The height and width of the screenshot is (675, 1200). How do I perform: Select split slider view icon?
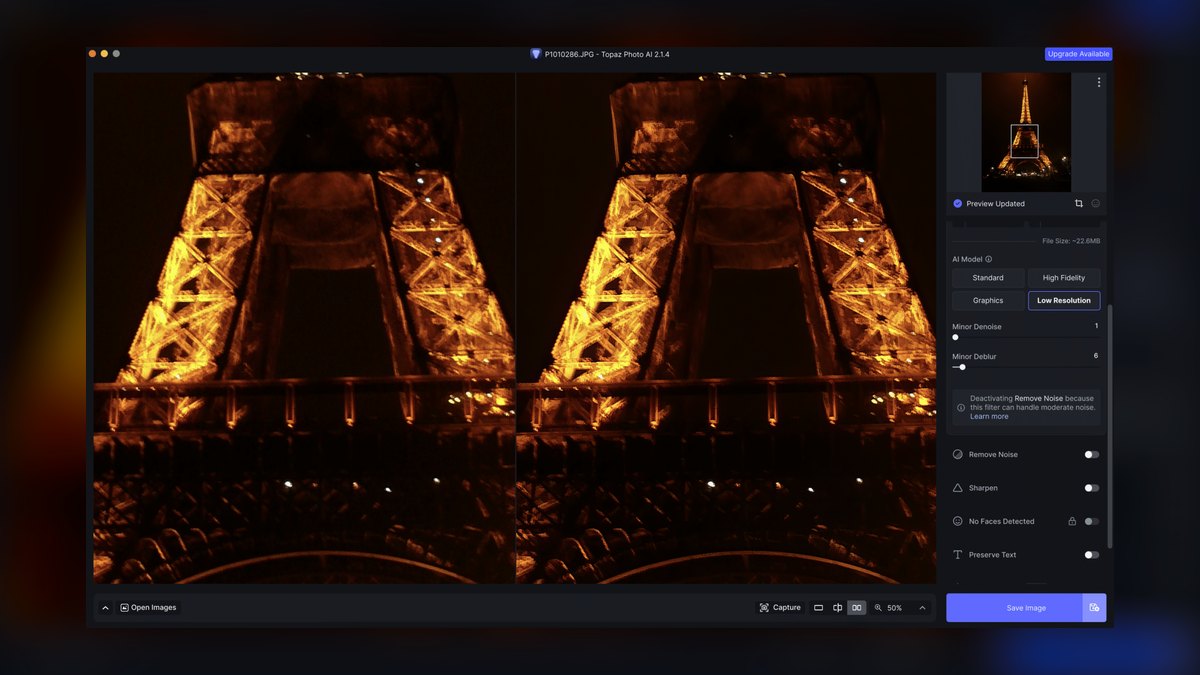tap(838, 608)
